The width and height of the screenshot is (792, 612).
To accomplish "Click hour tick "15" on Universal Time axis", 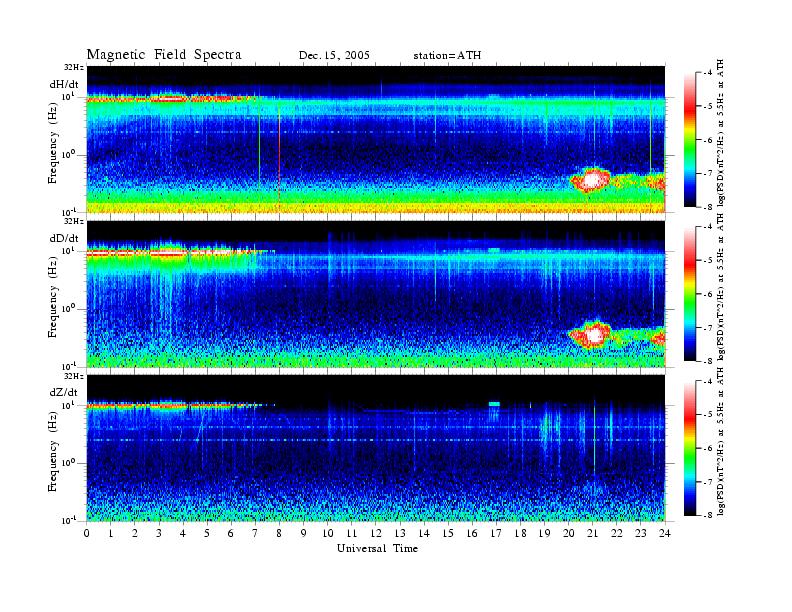I will pyautogui.click(x=448, y=534).
